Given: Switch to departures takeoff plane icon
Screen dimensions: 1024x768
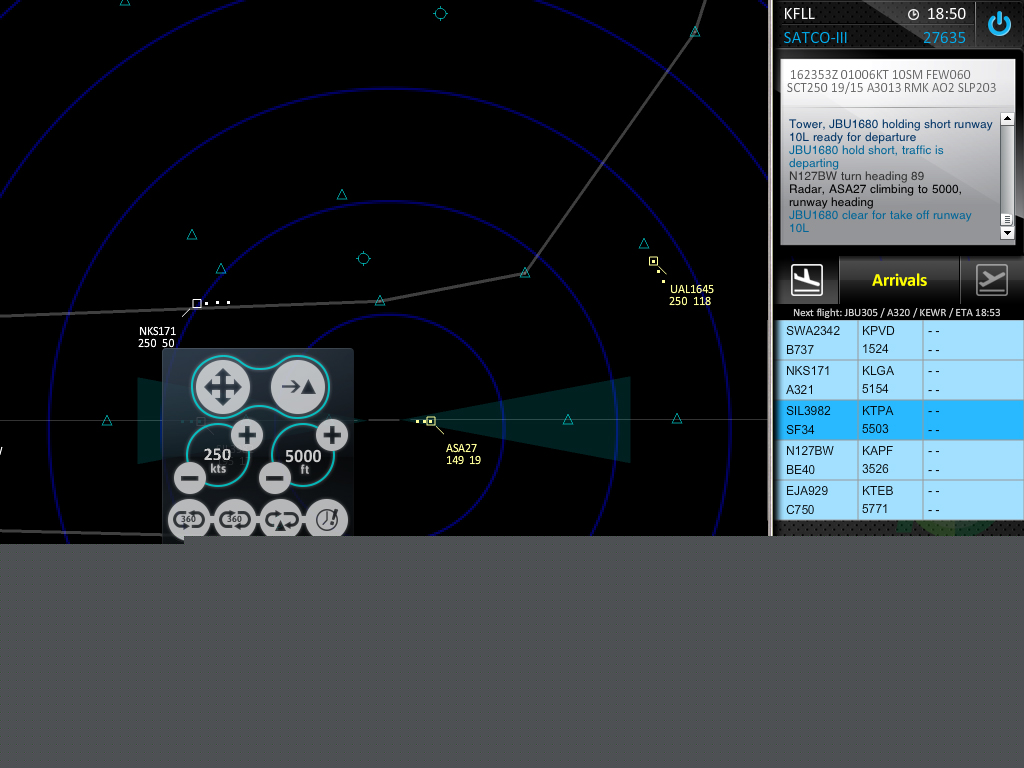Looking at the screenshot, I should [x=991, y=280].
